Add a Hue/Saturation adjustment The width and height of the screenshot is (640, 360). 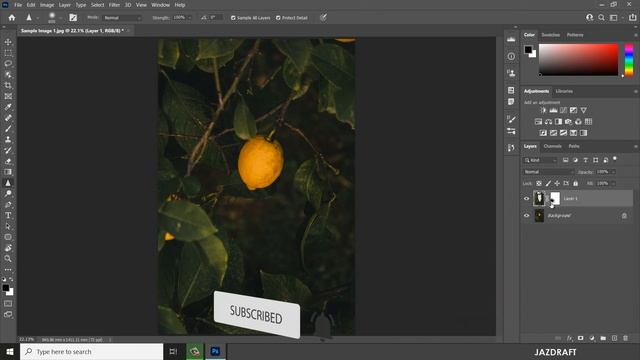click(x=538, y=122)
